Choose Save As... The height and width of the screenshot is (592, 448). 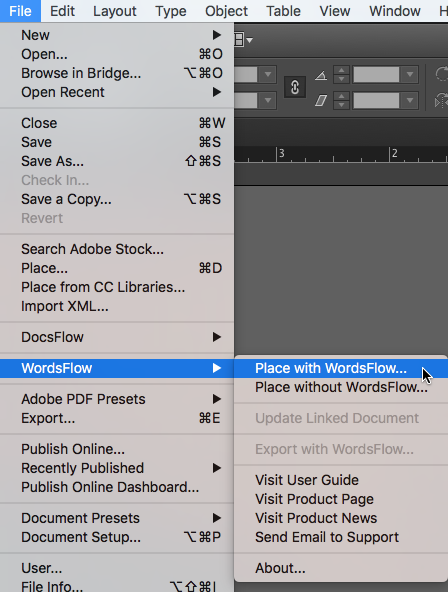pos(117,161)
